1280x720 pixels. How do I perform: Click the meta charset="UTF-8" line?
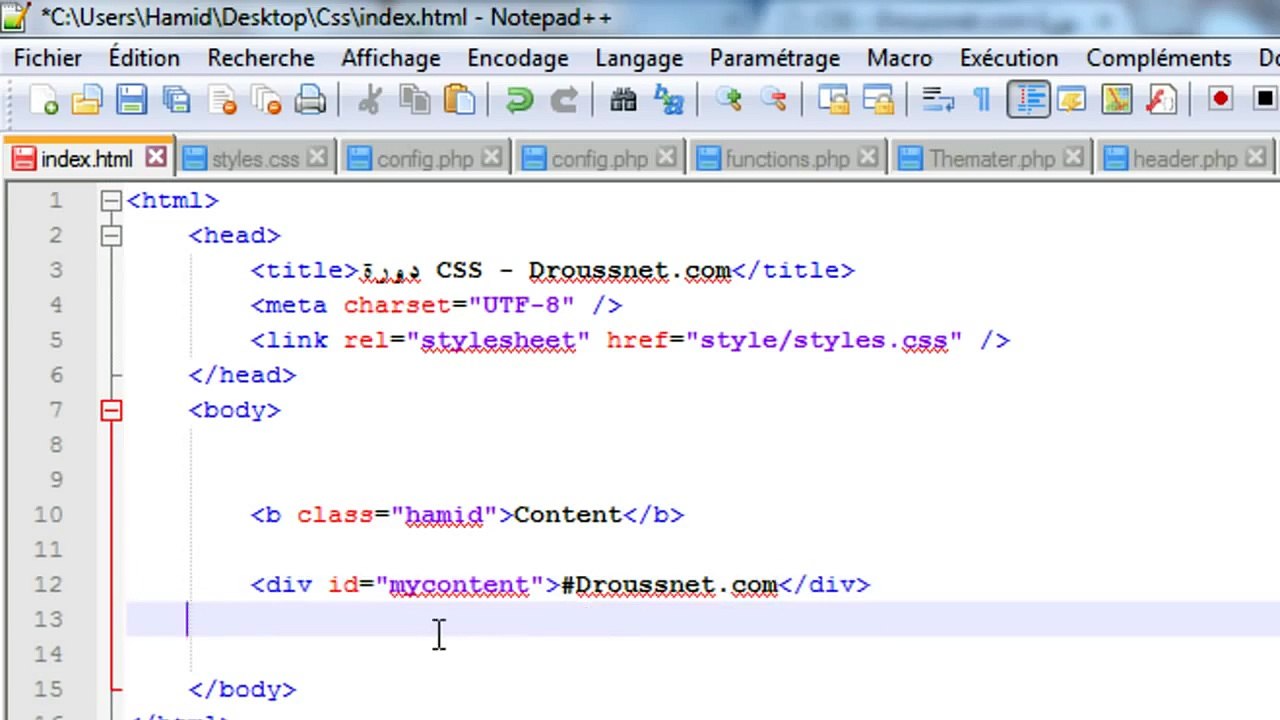pyautogui.click(x=436, y=306)
